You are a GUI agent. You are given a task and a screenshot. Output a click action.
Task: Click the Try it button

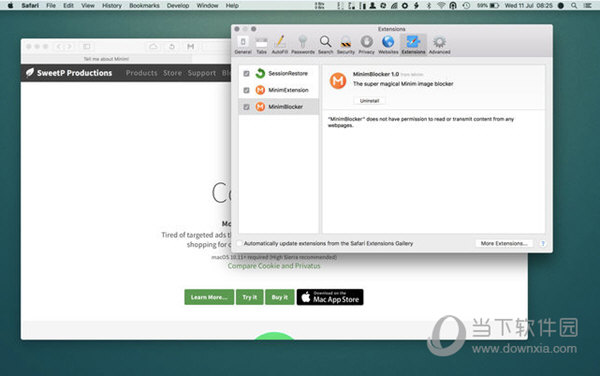tap(249, 297)
